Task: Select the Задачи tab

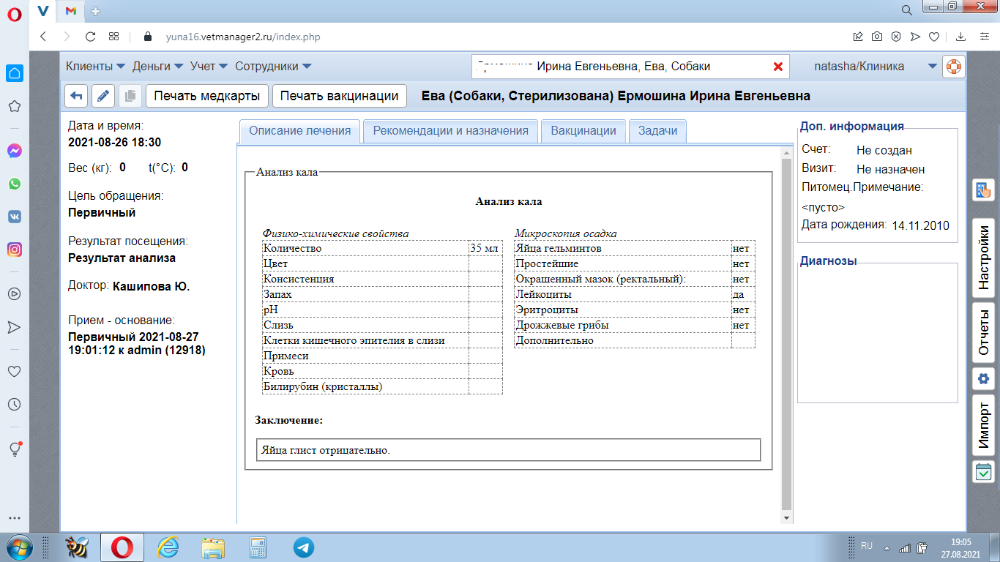Action: pos(657,131)
